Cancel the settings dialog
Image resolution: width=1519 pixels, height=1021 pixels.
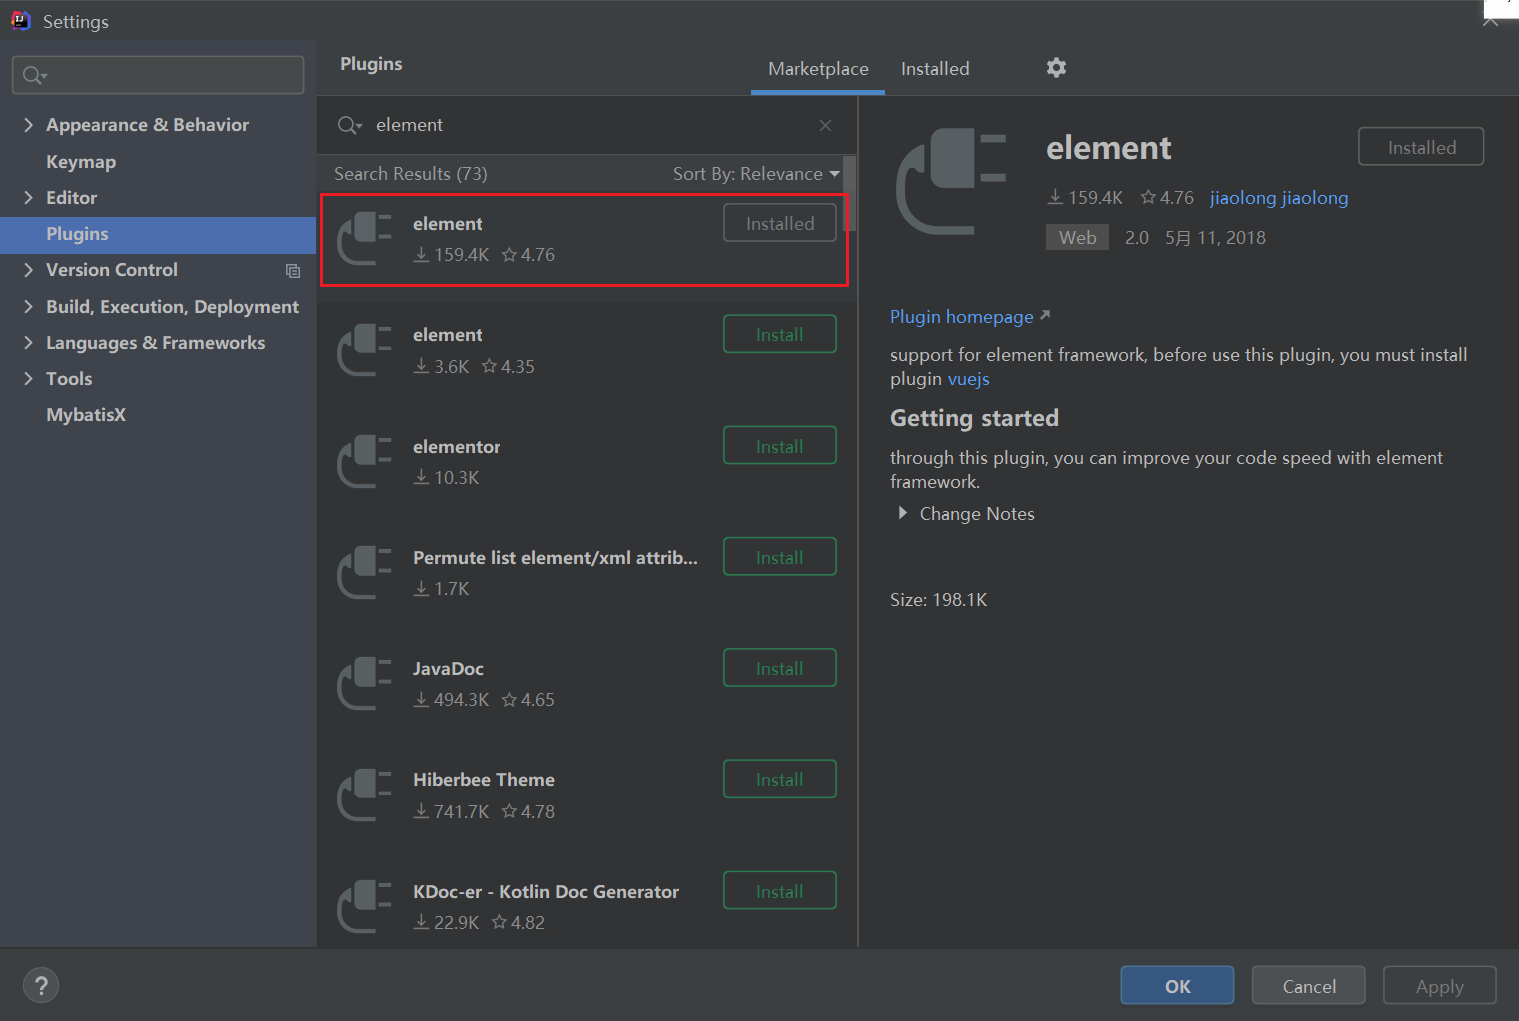click(x=1309, y=986)
